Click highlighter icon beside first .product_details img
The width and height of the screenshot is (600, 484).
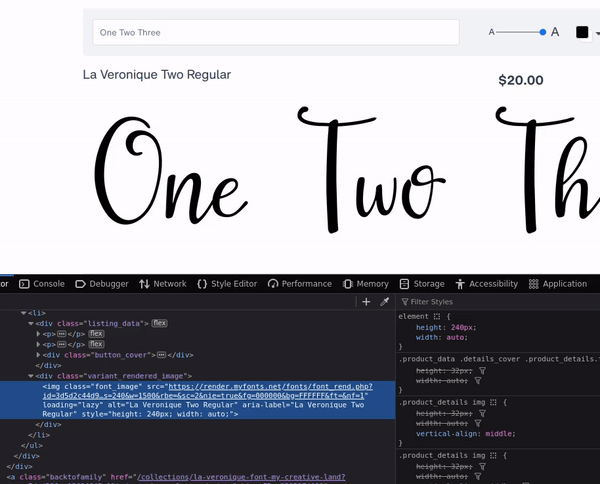point(493,403)
